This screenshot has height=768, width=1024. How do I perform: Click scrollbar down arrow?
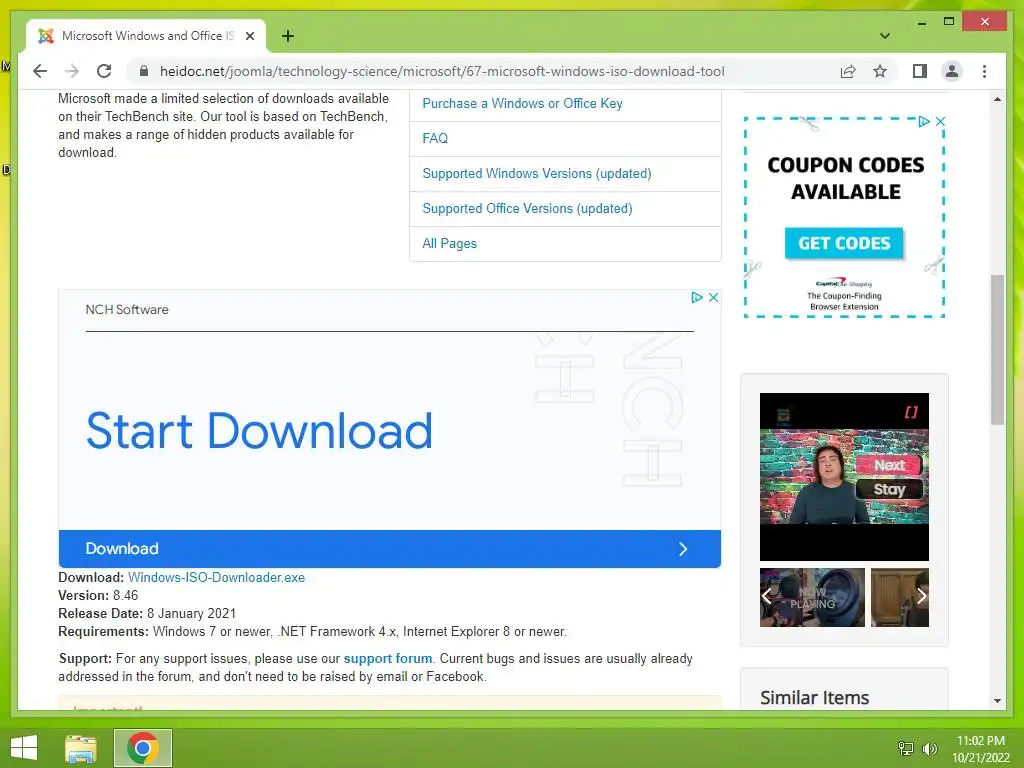point(997,701)
